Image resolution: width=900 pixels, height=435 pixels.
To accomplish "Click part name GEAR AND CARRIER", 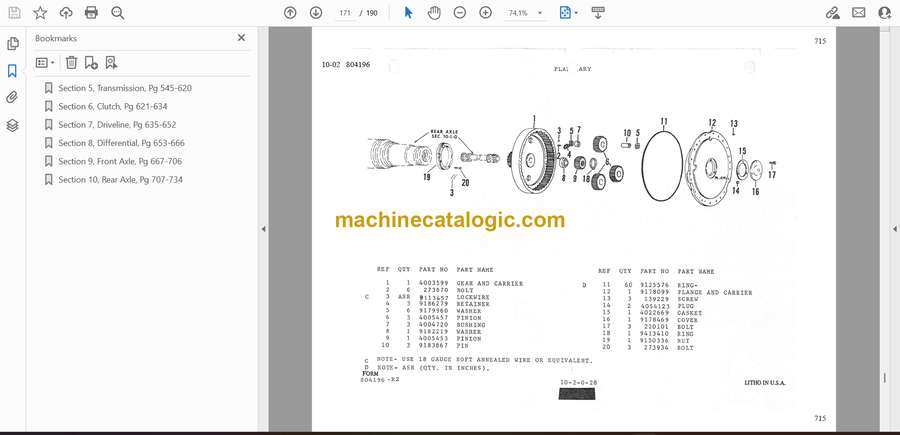I will [490, 283].
